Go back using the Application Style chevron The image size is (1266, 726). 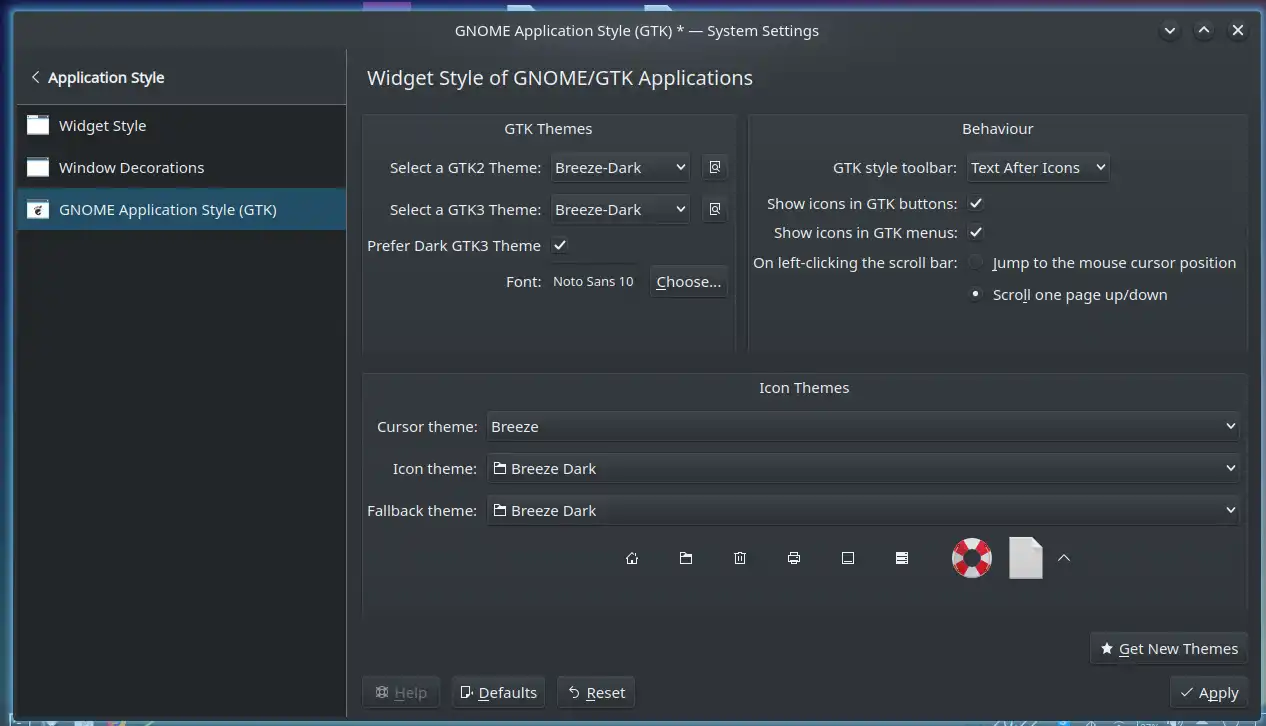36,78
